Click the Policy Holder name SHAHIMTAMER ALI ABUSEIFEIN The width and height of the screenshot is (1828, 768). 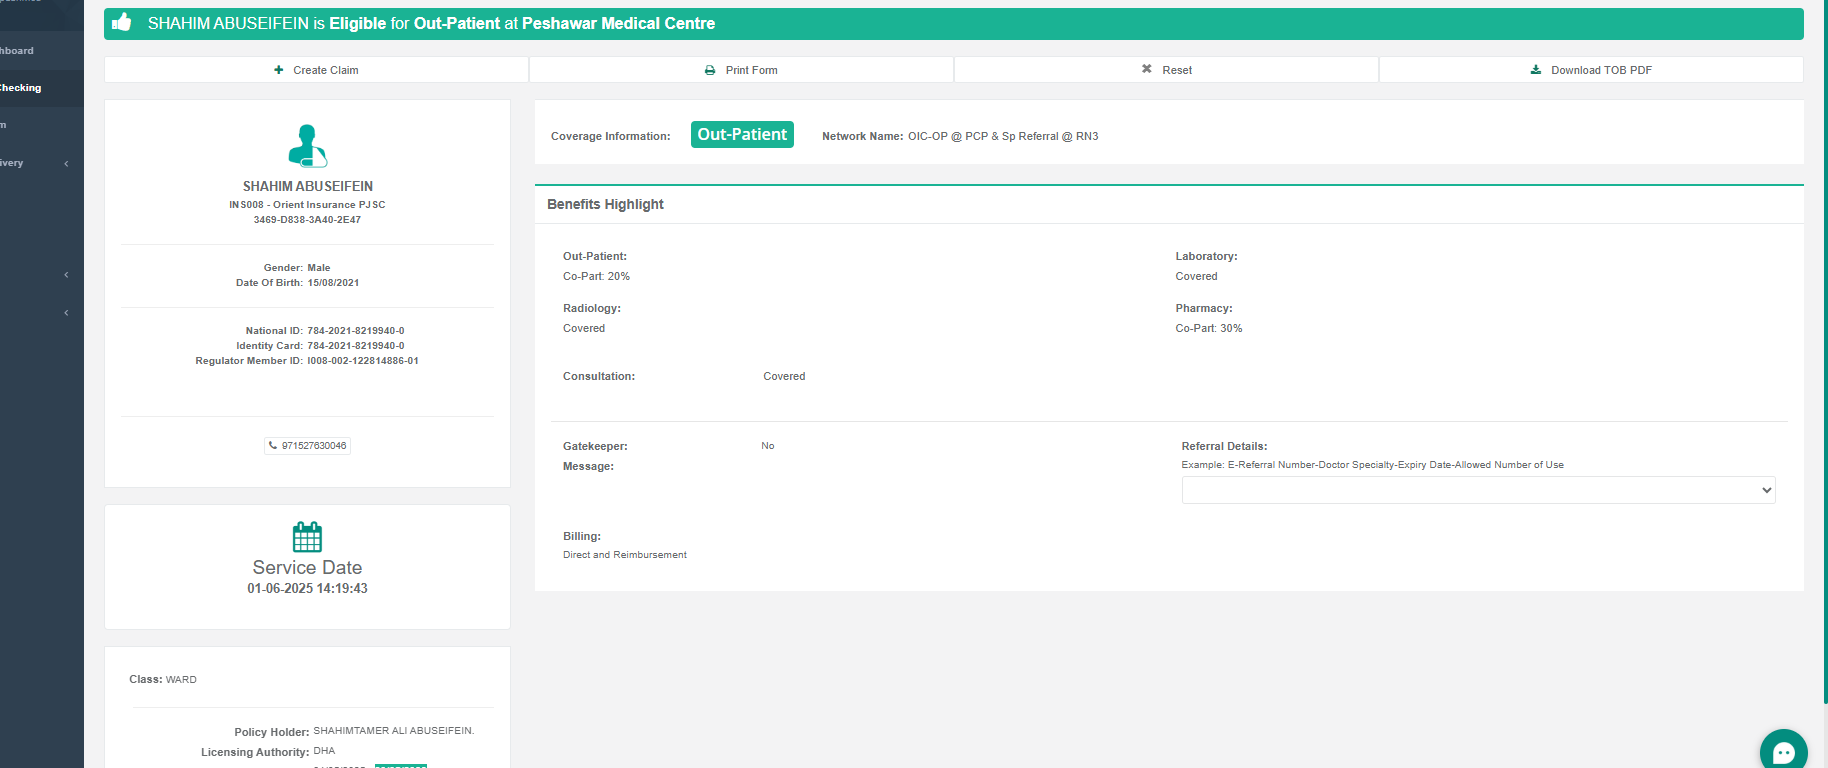click(394, 731)
